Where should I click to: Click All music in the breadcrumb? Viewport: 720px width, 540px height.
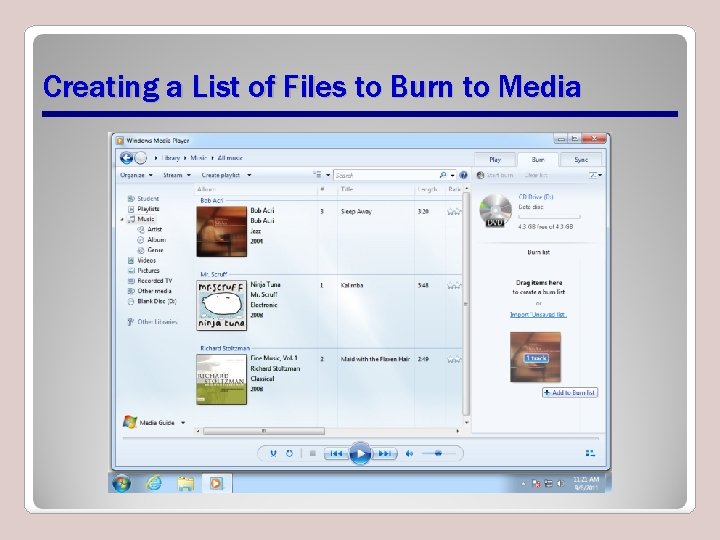(230, 158)
